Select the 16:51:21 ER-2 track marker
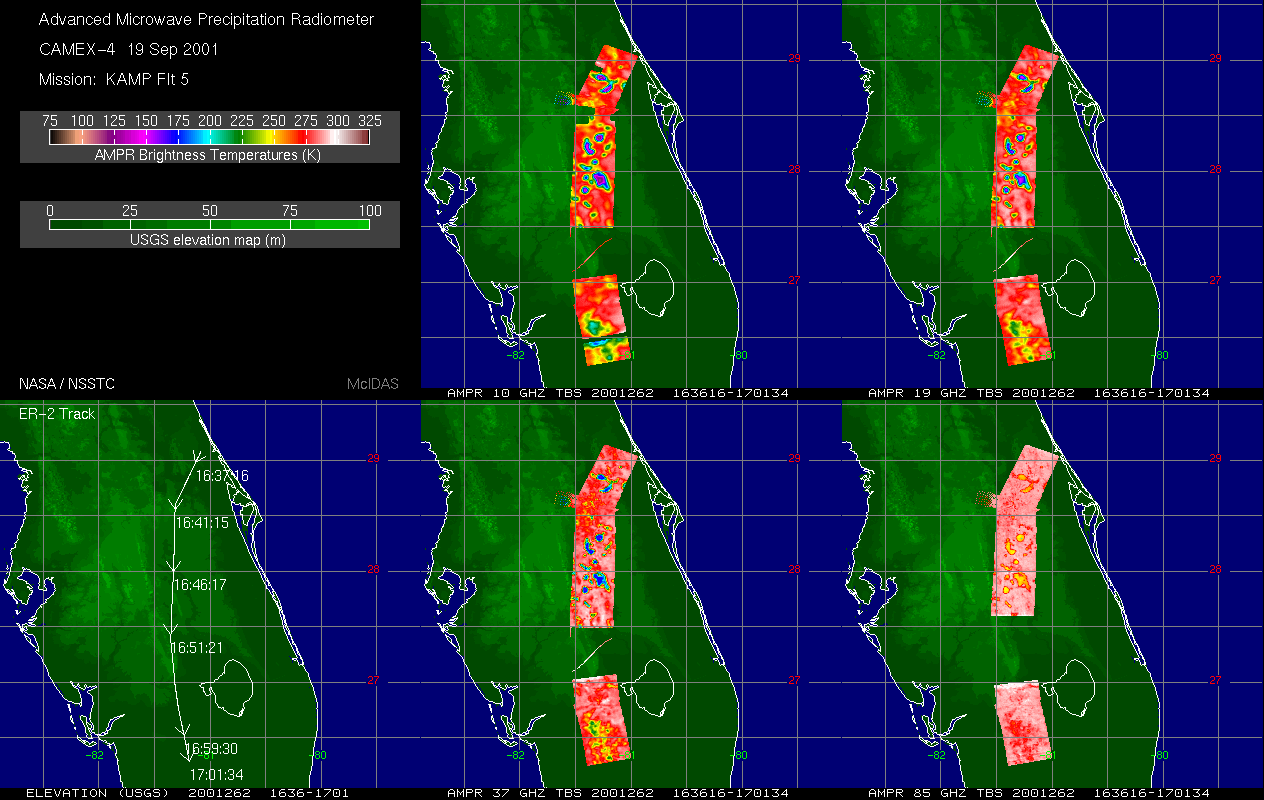 coord(196,648)
